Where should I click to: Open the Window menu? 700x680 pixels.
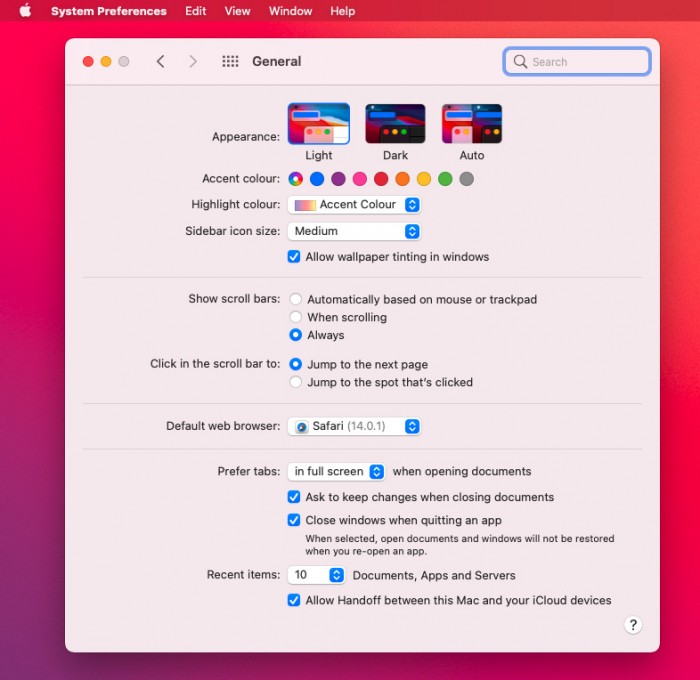click(290, 11)
